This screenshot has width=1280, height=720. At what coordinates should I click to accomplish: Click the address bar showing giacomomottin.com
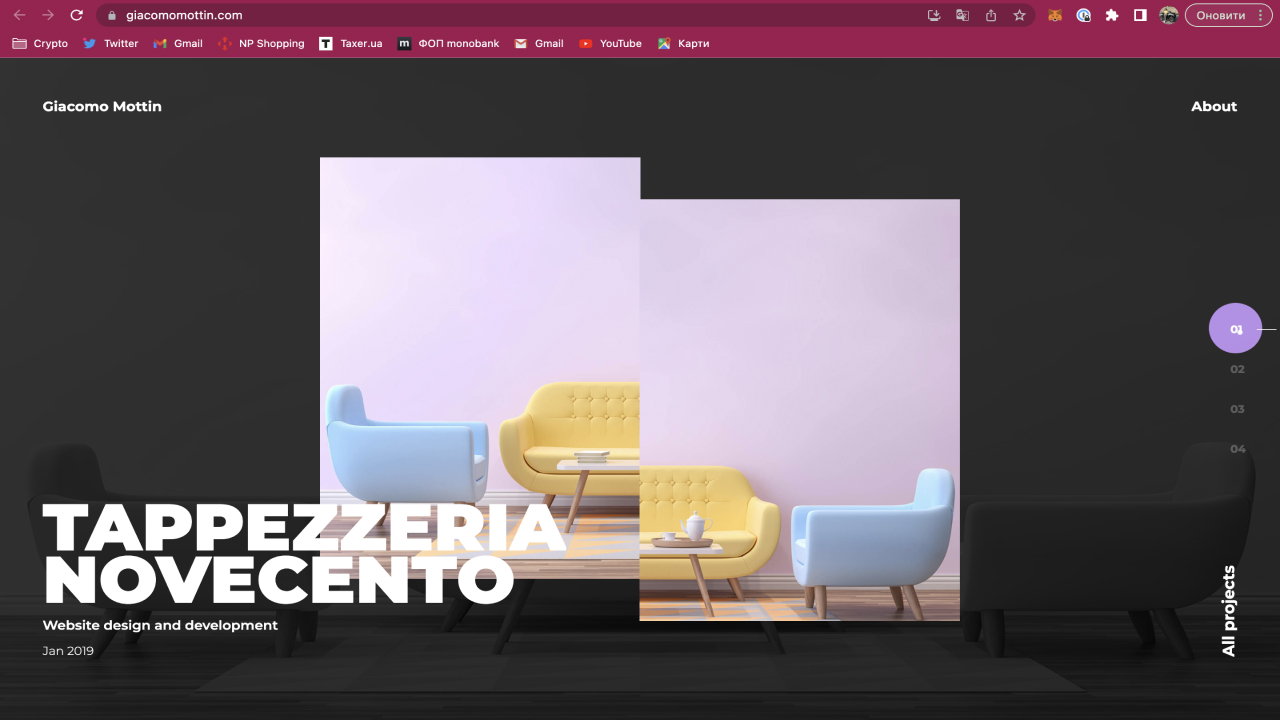[185, 15]
